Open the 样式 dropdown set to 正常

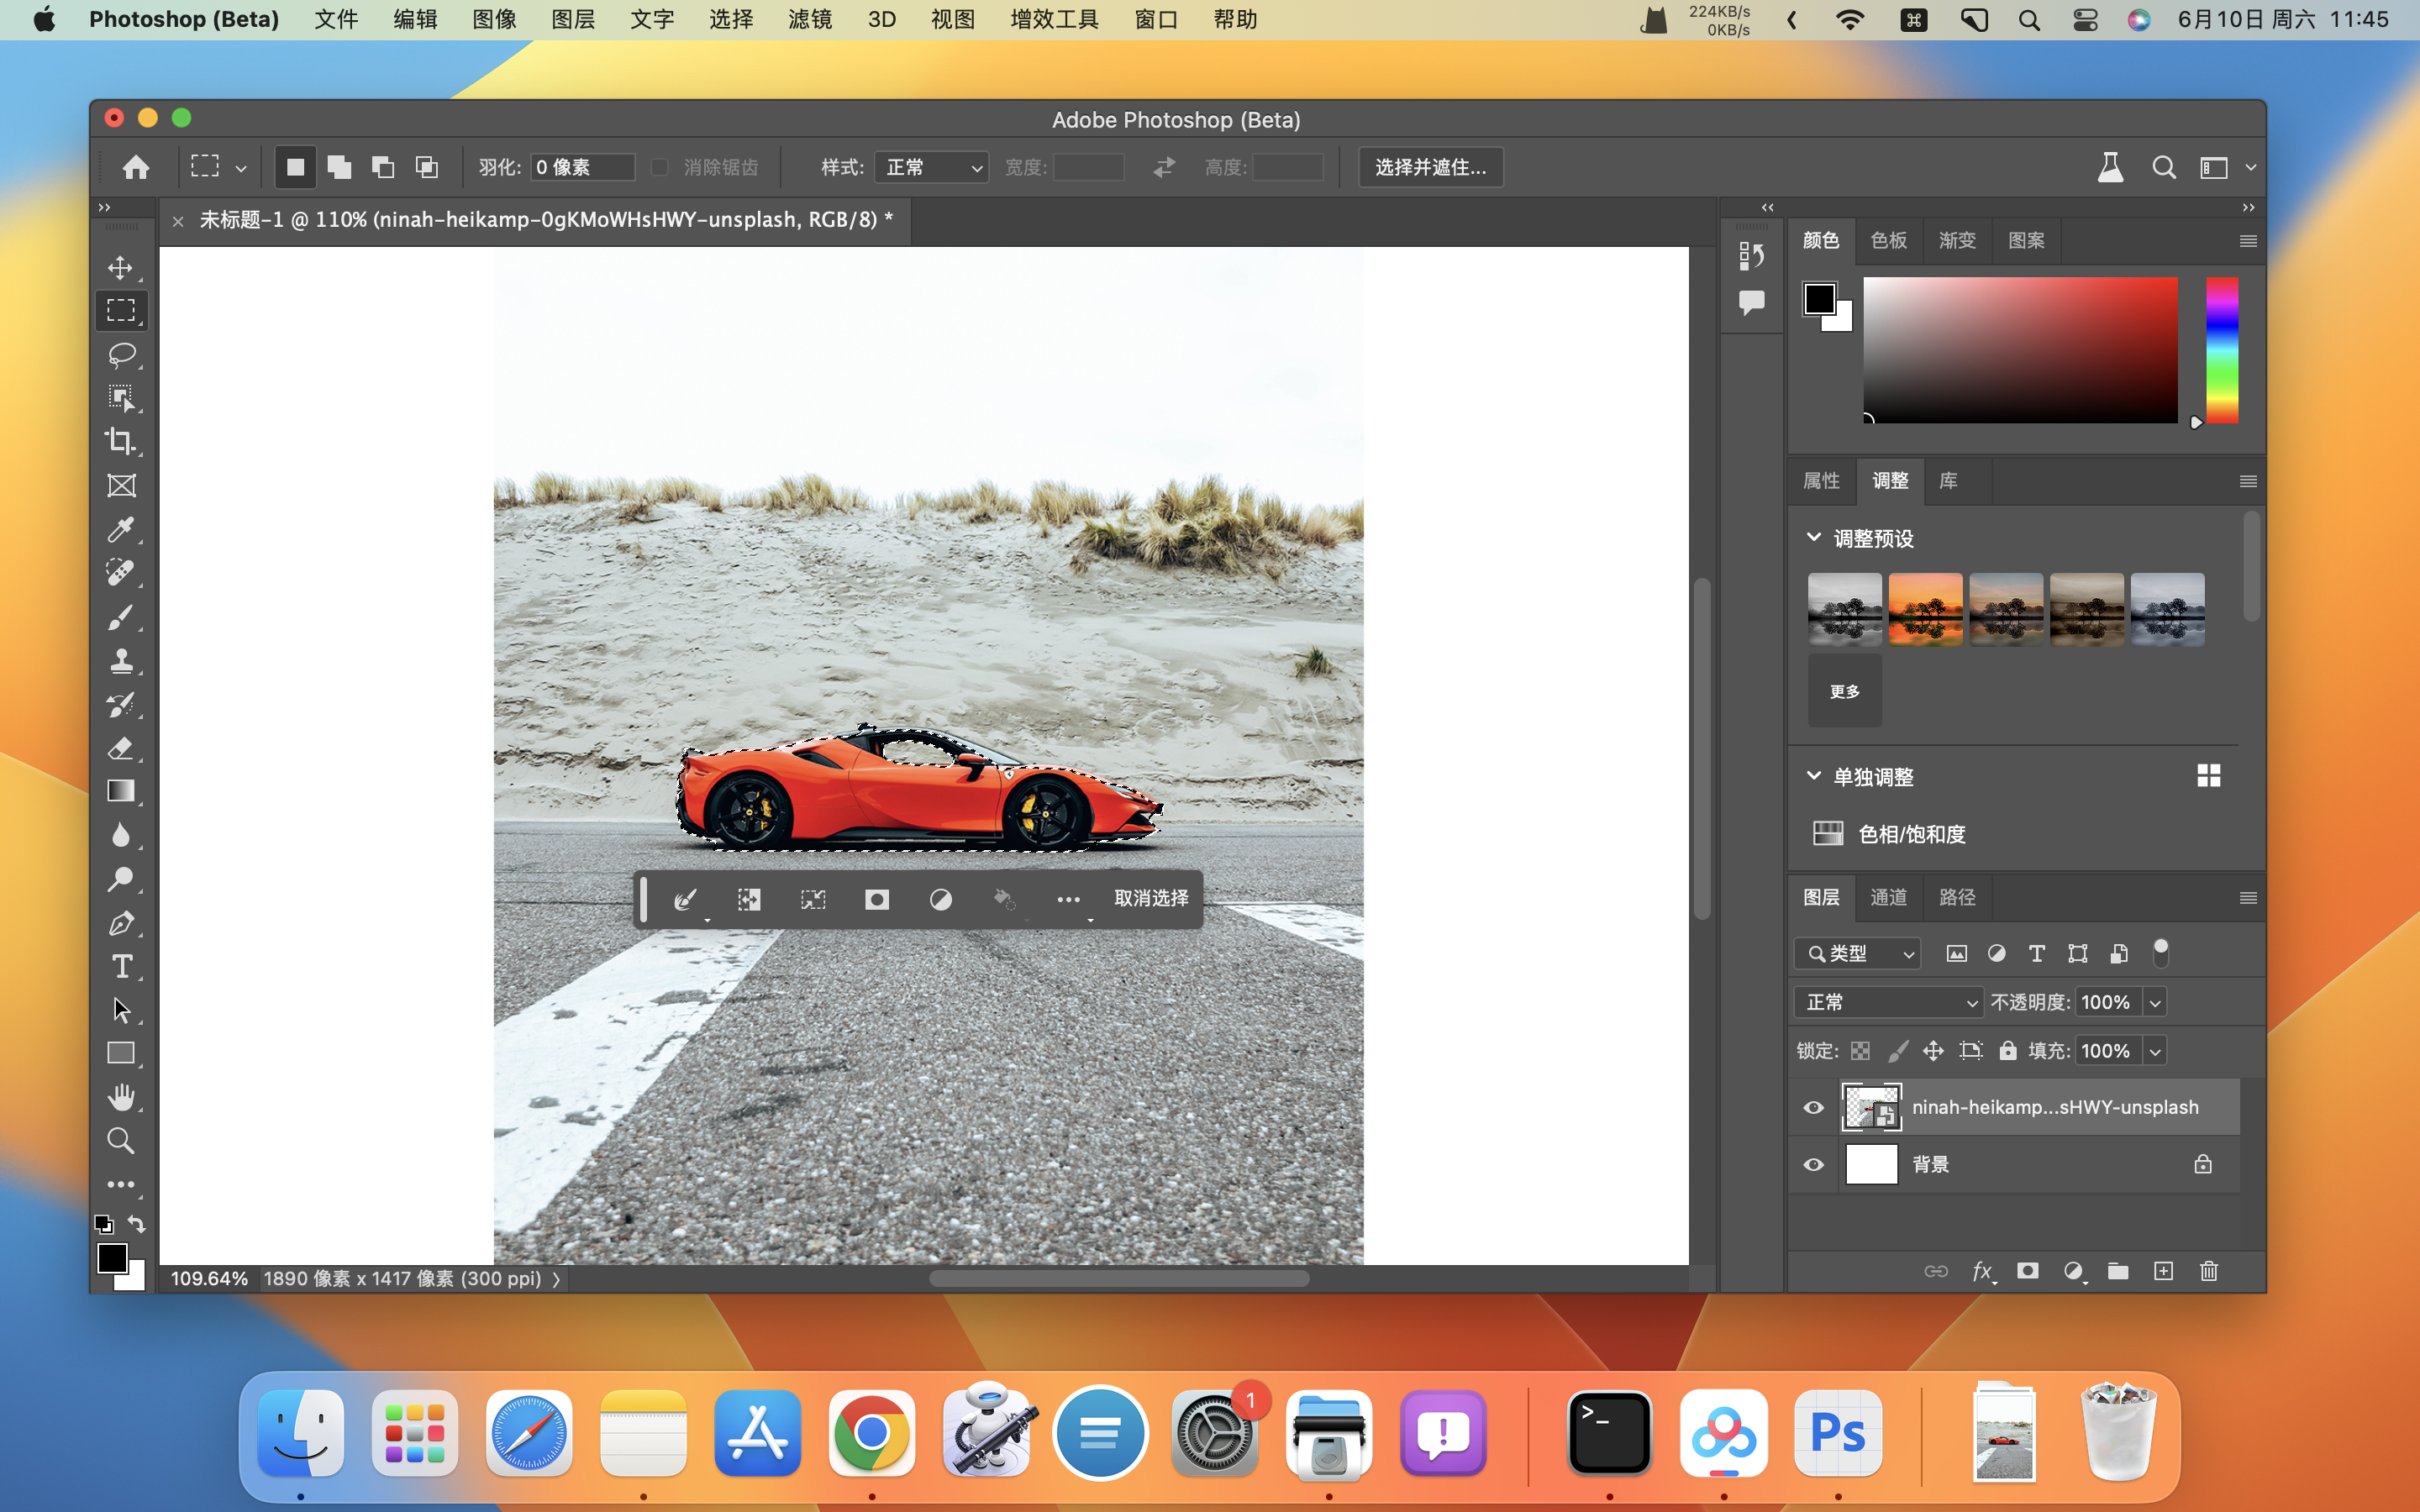(x=931, y=167)
